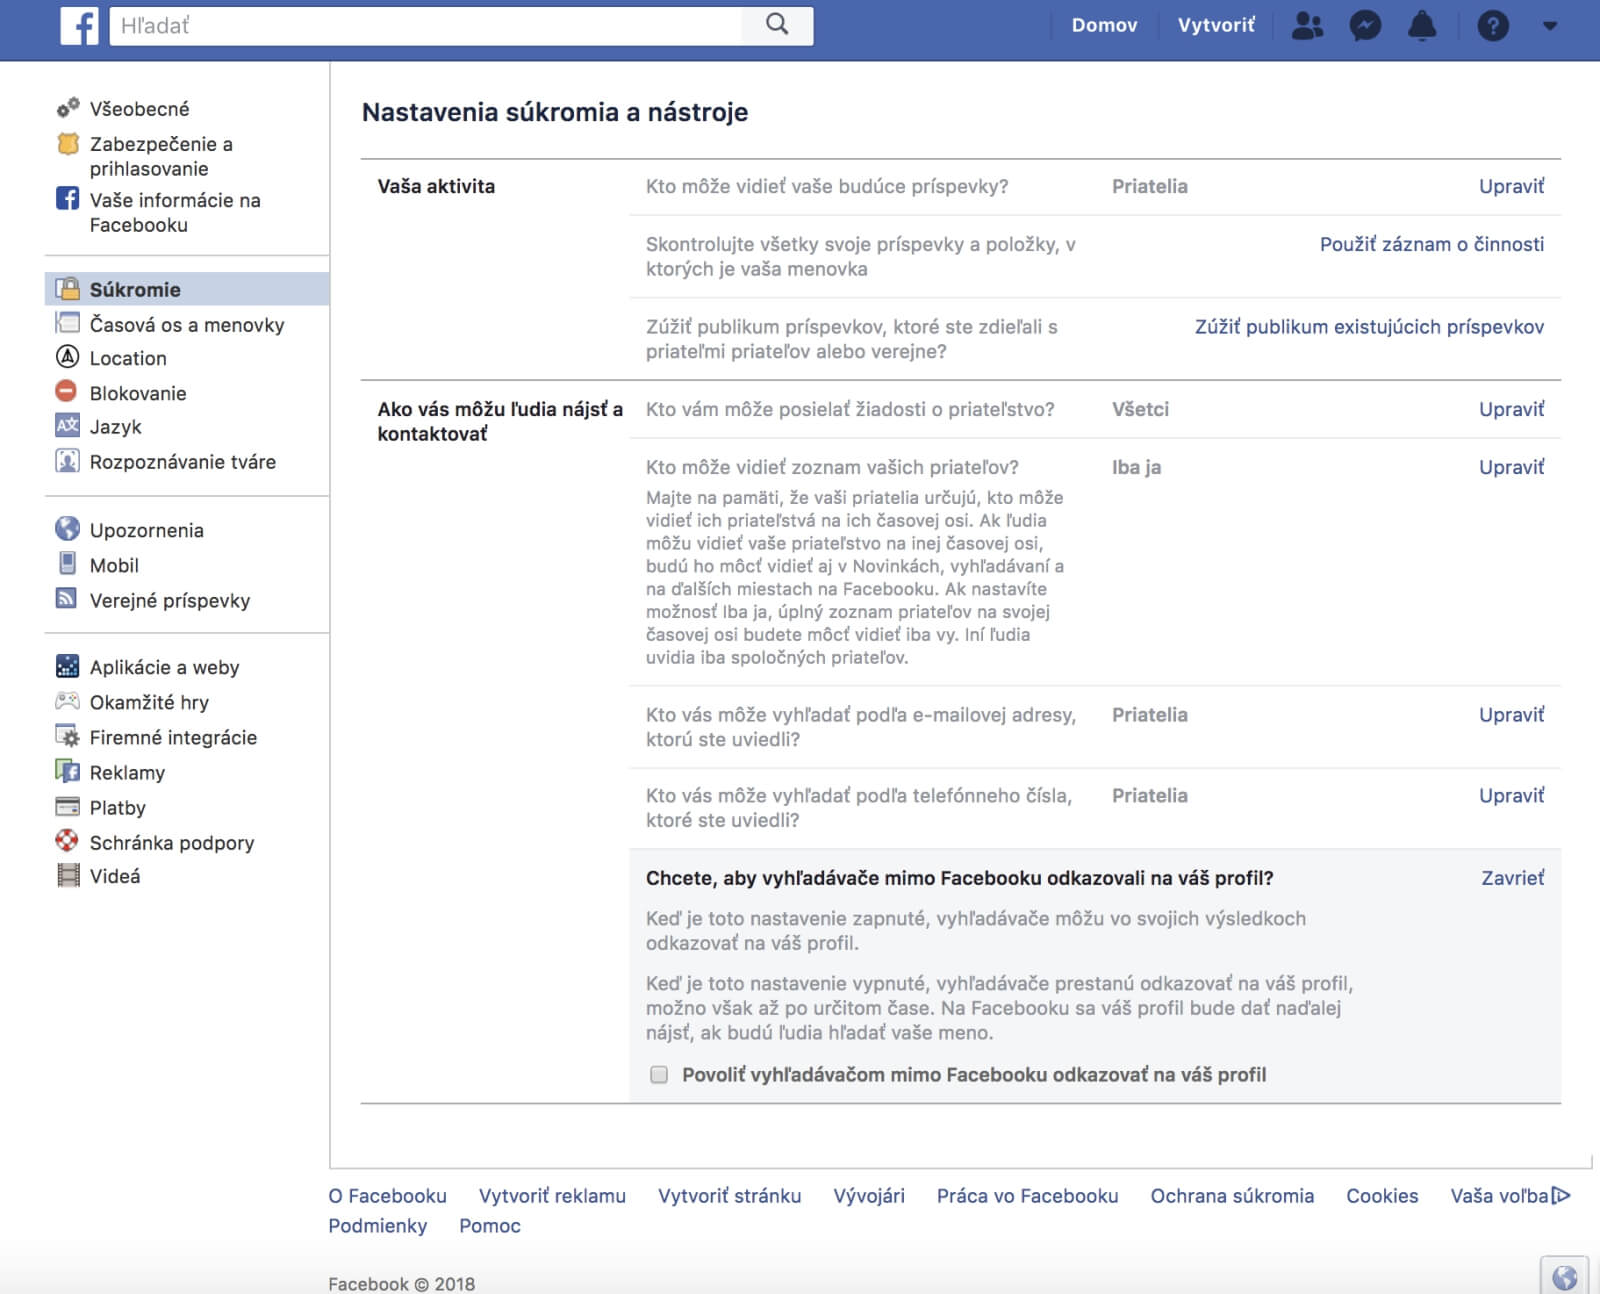Viewport: 1600px width, 1294px height.
Task: Click Použiť záznam o činnosti link
Action: 1432,244
